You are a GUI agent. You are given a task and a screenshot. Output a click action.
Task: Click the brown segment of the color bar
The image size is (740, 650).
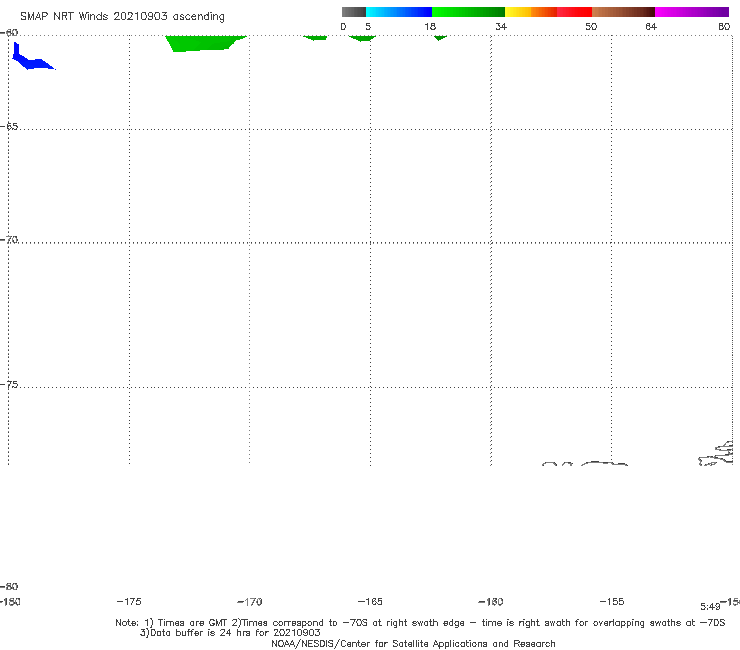[623, 12]
